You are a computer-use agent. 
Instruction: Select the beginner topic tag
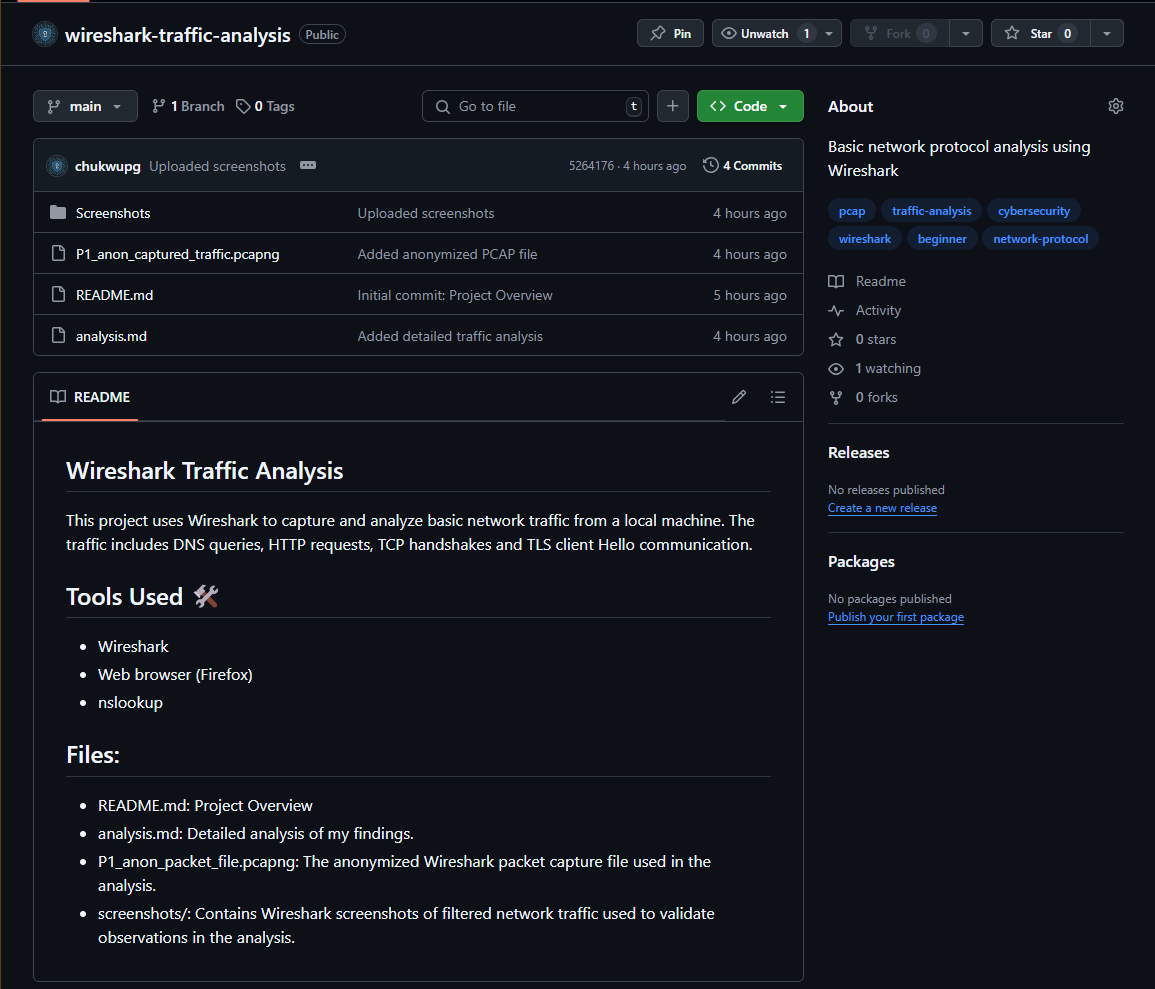942,239
